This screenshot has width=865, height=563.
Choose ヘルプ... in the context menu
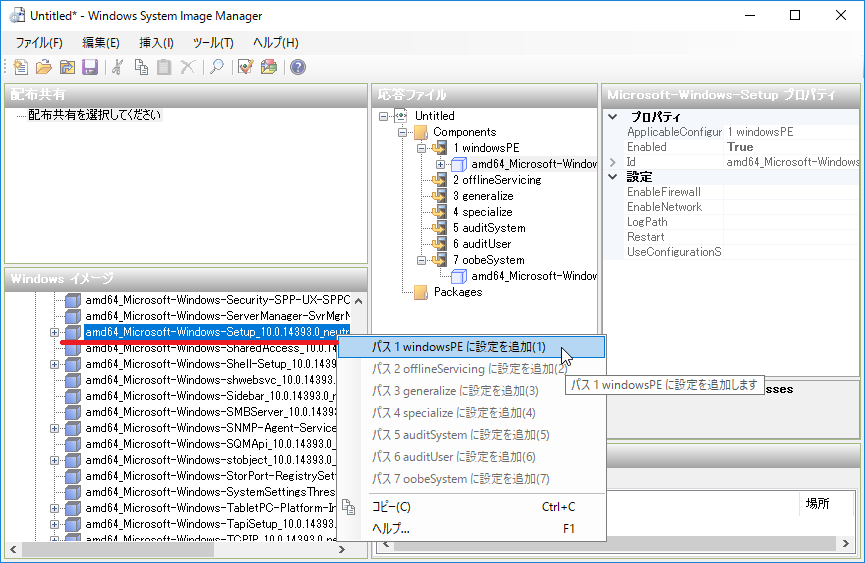coord(472,529)
